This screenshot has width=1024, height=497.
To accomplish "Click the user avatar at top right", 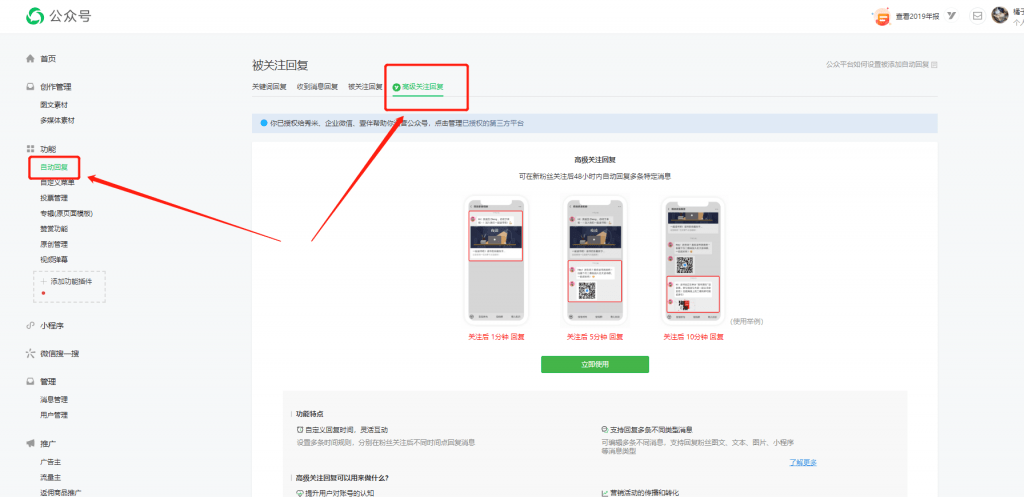I will (999, 15).
